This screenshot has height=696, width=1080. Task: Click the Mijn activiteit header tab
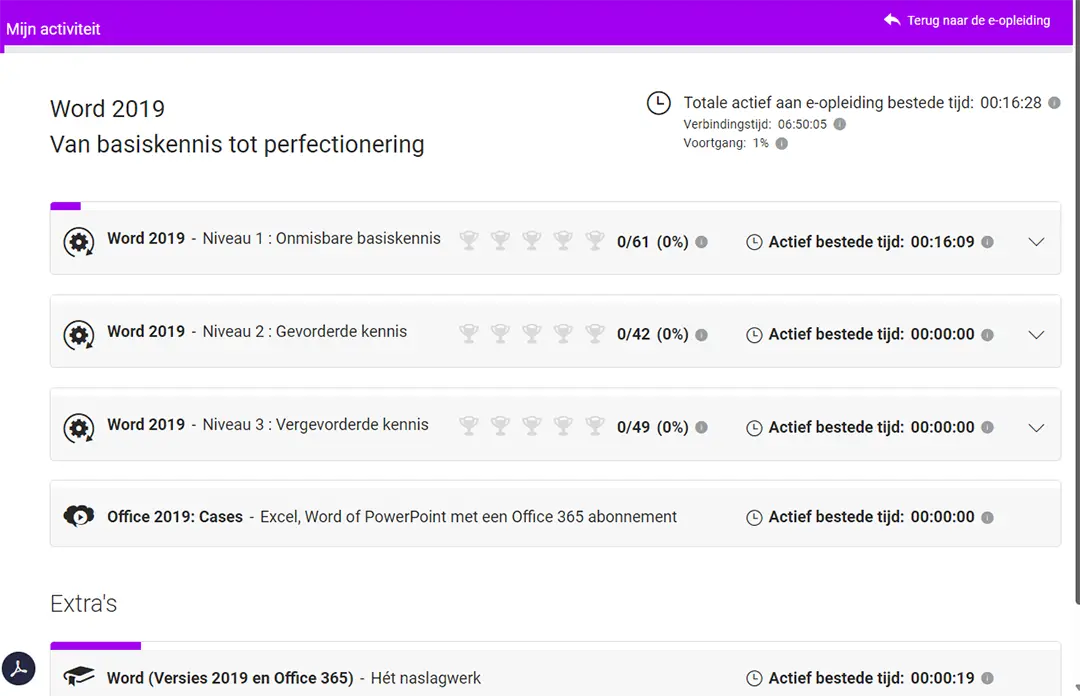[x=53, y=29]
